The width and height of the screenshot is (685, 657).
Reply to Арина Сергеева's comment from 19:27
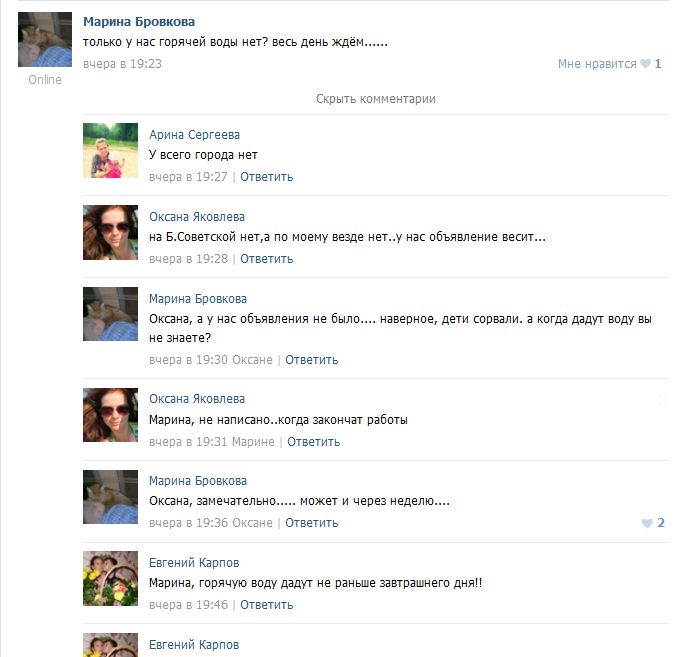(266, 177)
